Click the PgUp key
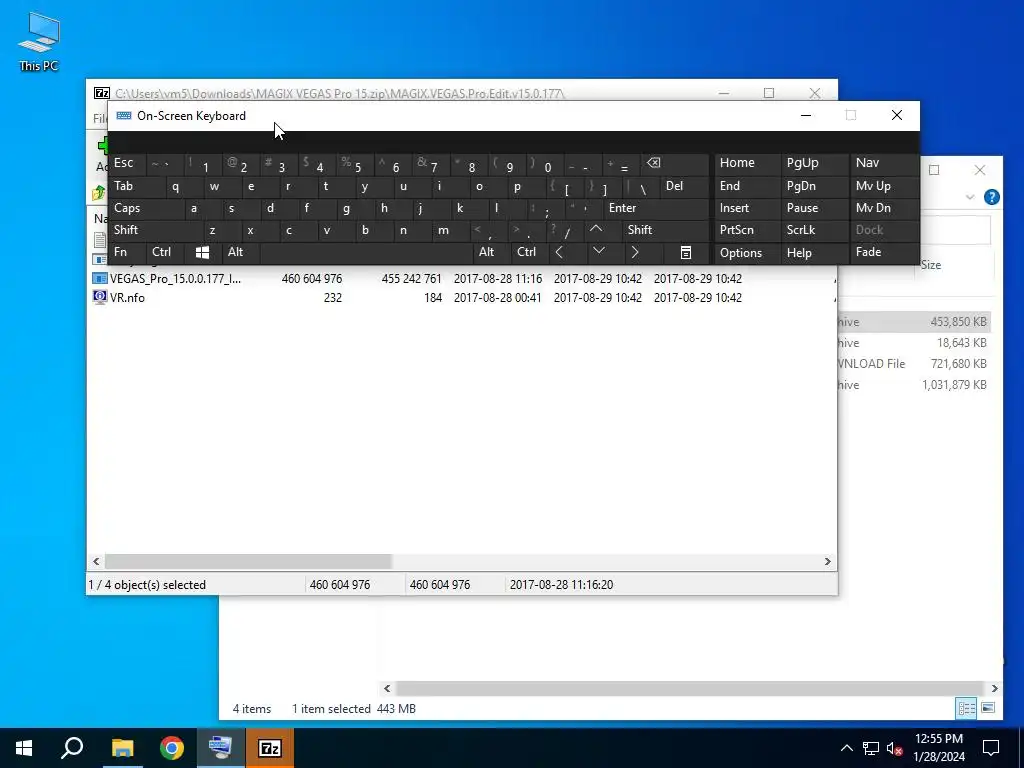 point(815,163)
